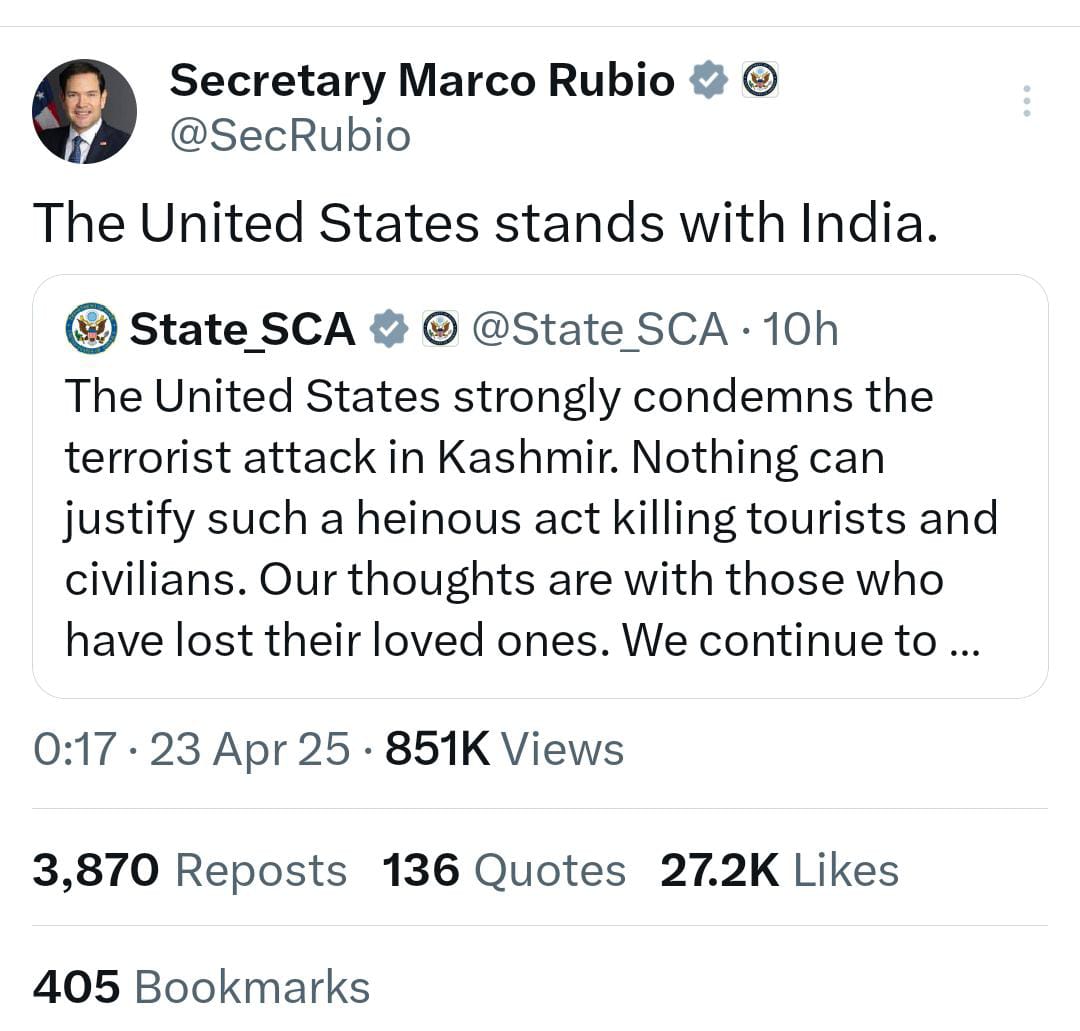Click the "851K Views" count
This screenshot has height=1031, width=1080.
point(504,749)
